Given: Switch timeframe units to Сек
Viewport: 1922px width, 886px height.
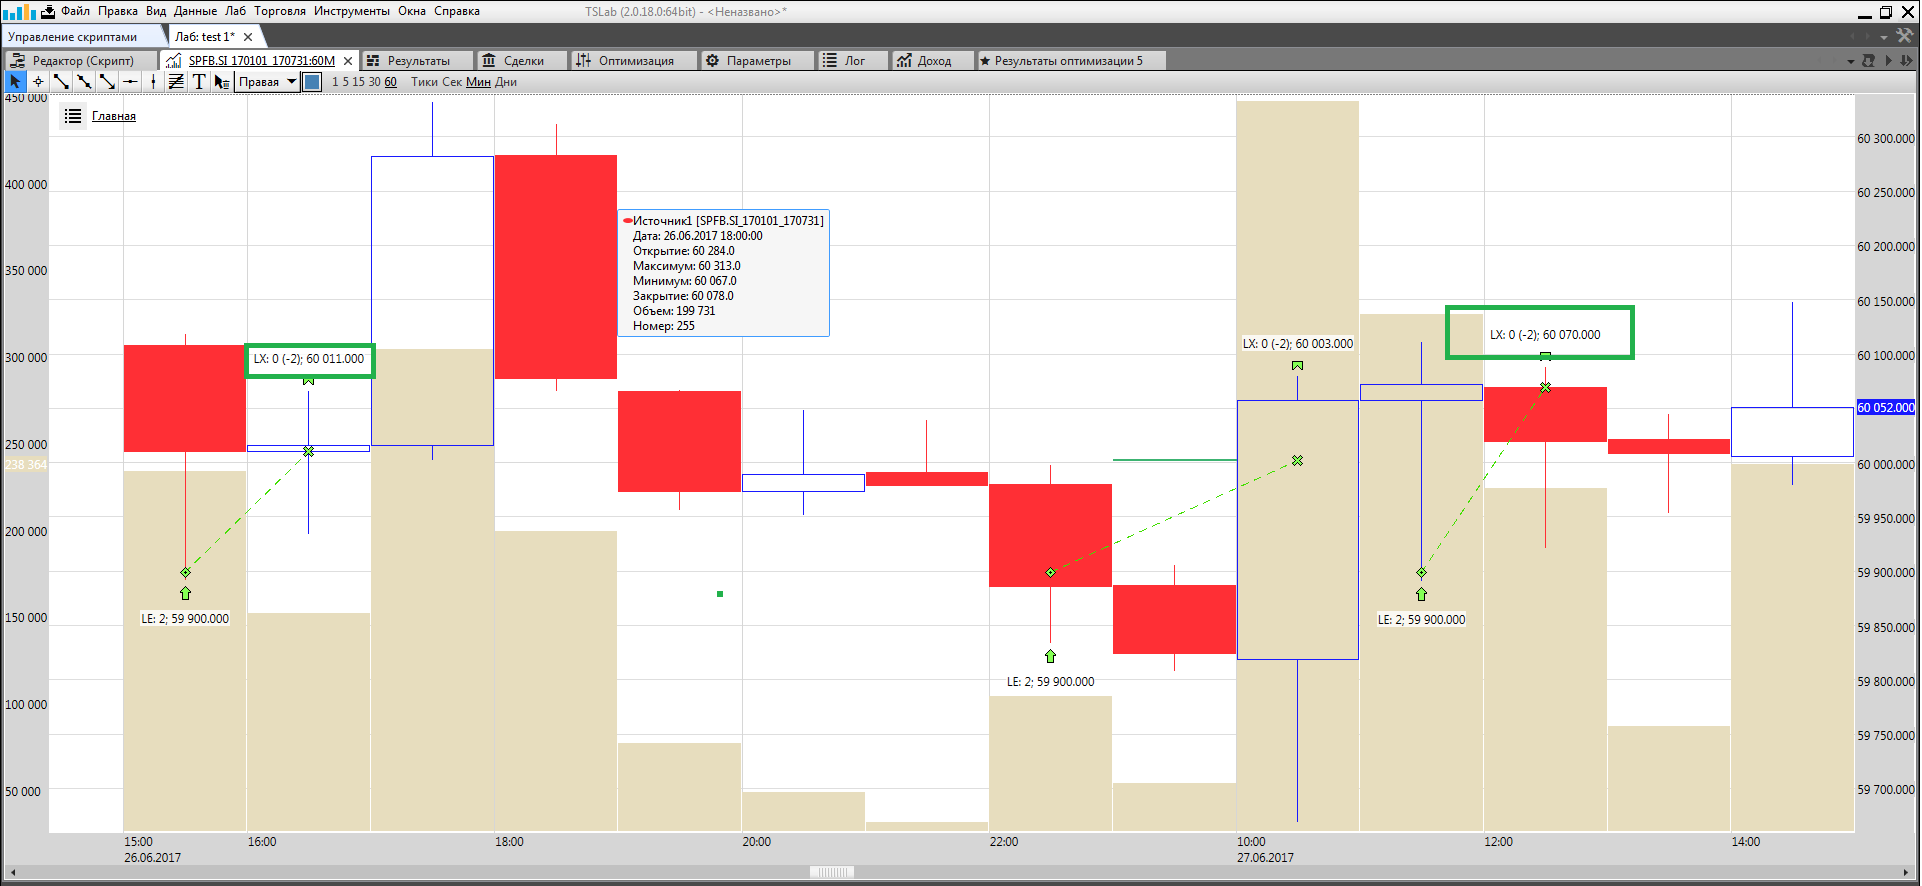Looking at the screenshot, I should [x=452, y=82].
